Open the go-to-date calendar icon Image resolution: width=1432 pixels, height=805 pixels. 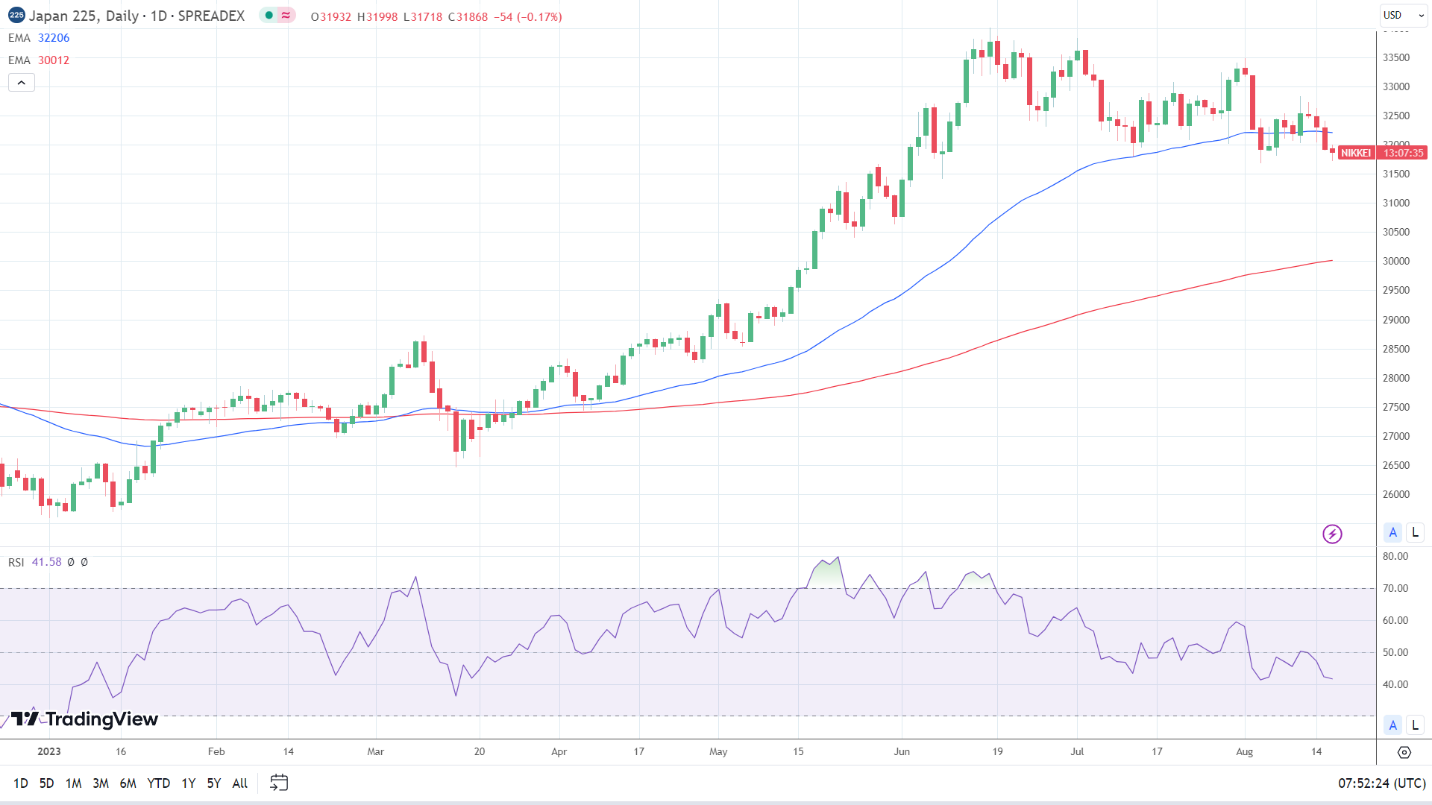tap(279, 782)
